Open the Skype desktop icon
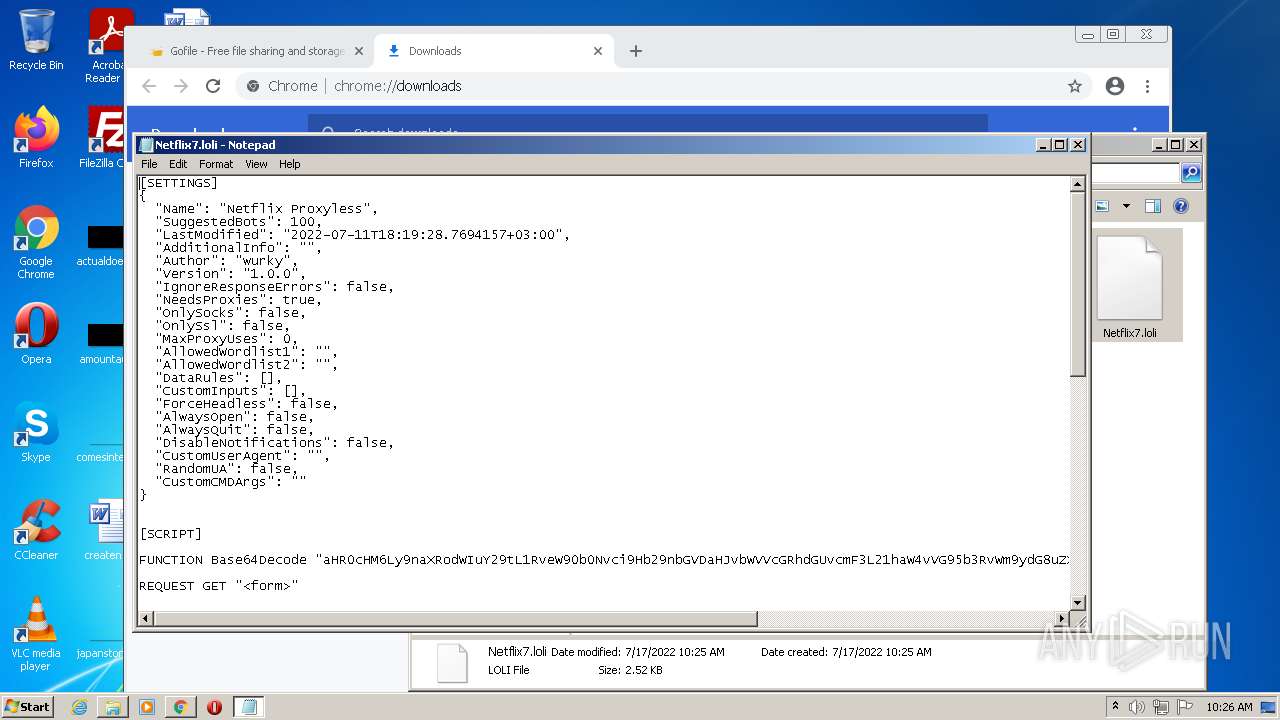The height and width of the screenshot is (720, 1280). [x=36, y=432]
